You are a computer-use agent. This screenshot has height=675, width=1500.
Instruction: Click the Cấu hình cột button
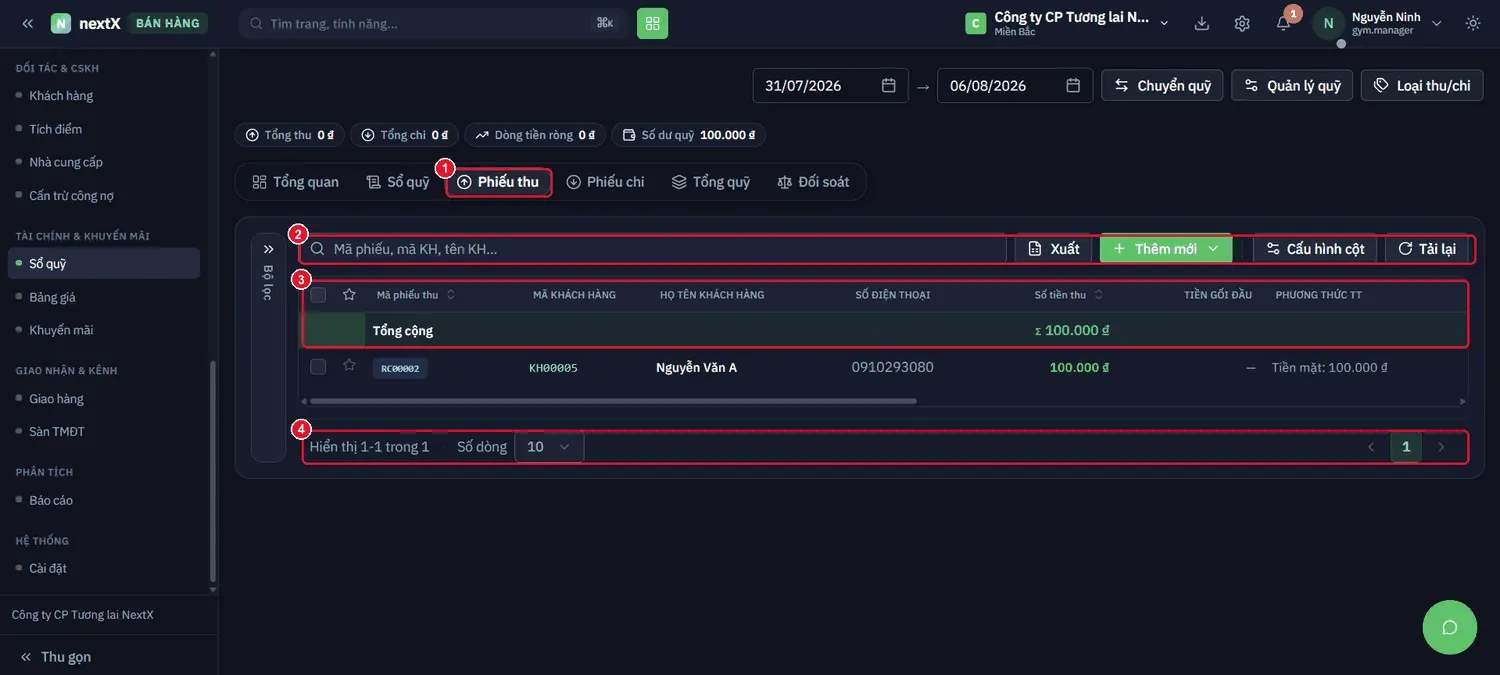1315,249
